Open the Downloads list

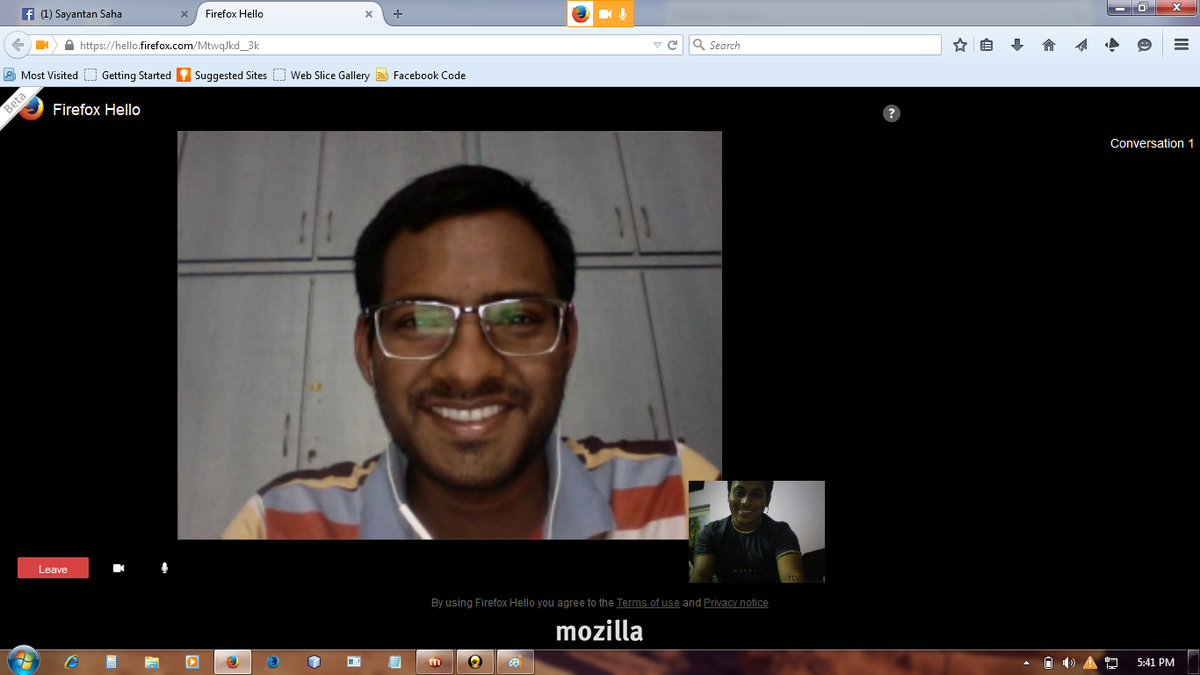click(x=1017, y=44)
